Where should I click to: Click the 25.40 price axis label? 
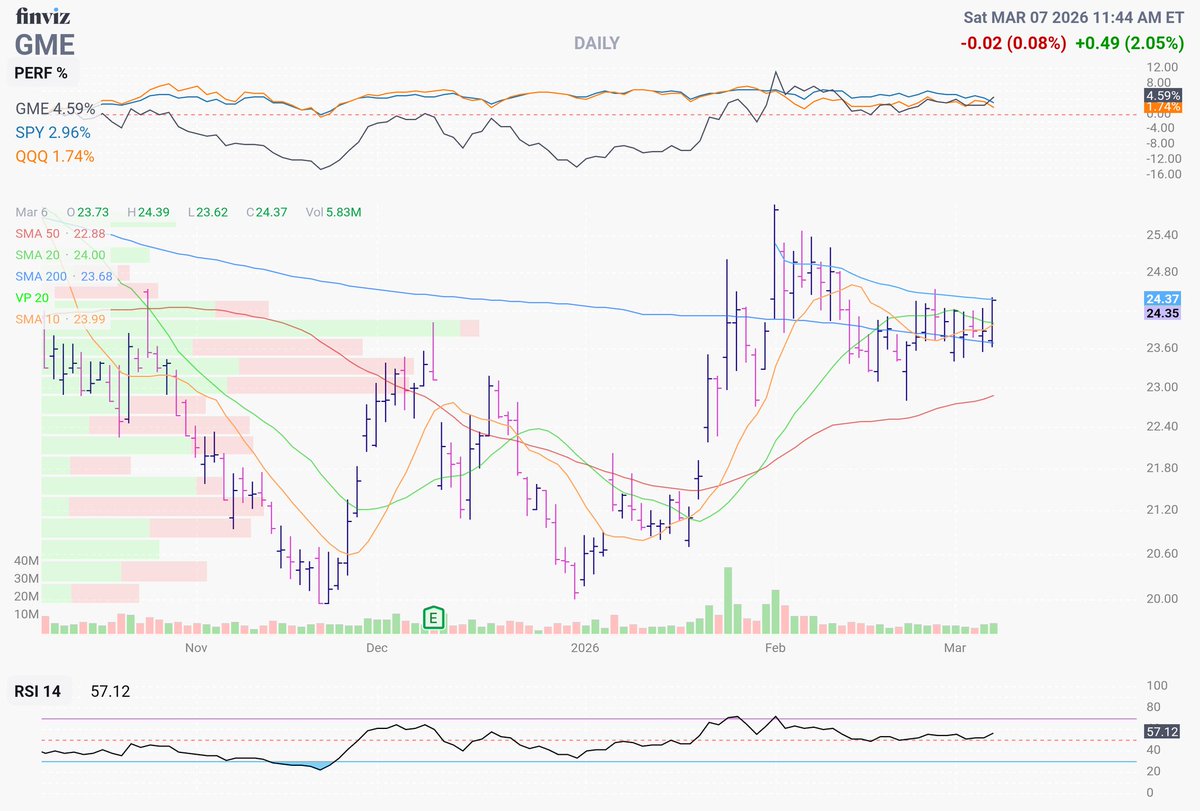[x=1161, y=235]
